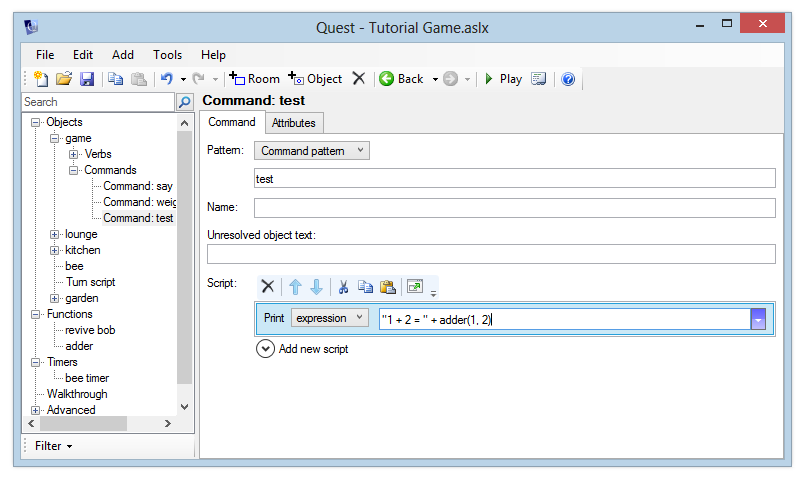Delete the selected script line
The image size is (805, 482).
(267, 286)
